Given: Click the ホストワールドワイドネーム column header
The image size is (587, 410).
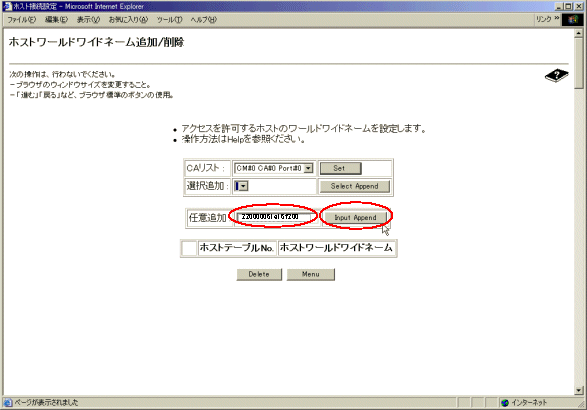Looking at the screenshot, I should (336, 248).
